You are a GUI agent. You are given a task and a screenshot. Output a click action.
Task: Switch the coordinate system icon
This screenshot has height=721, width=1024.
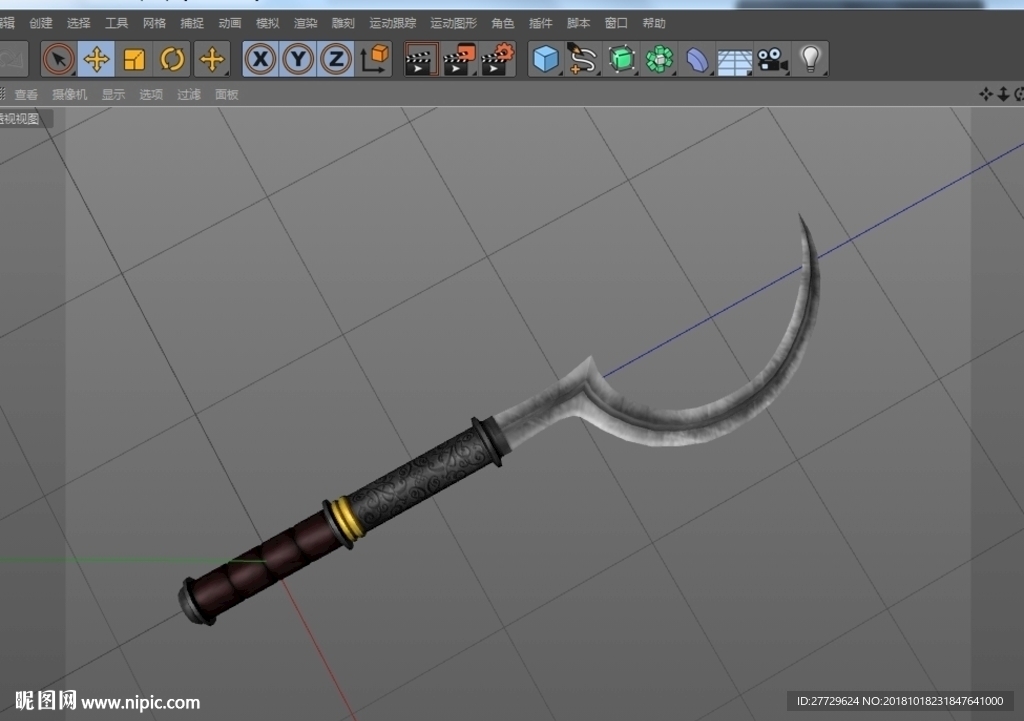click(374, 59)
